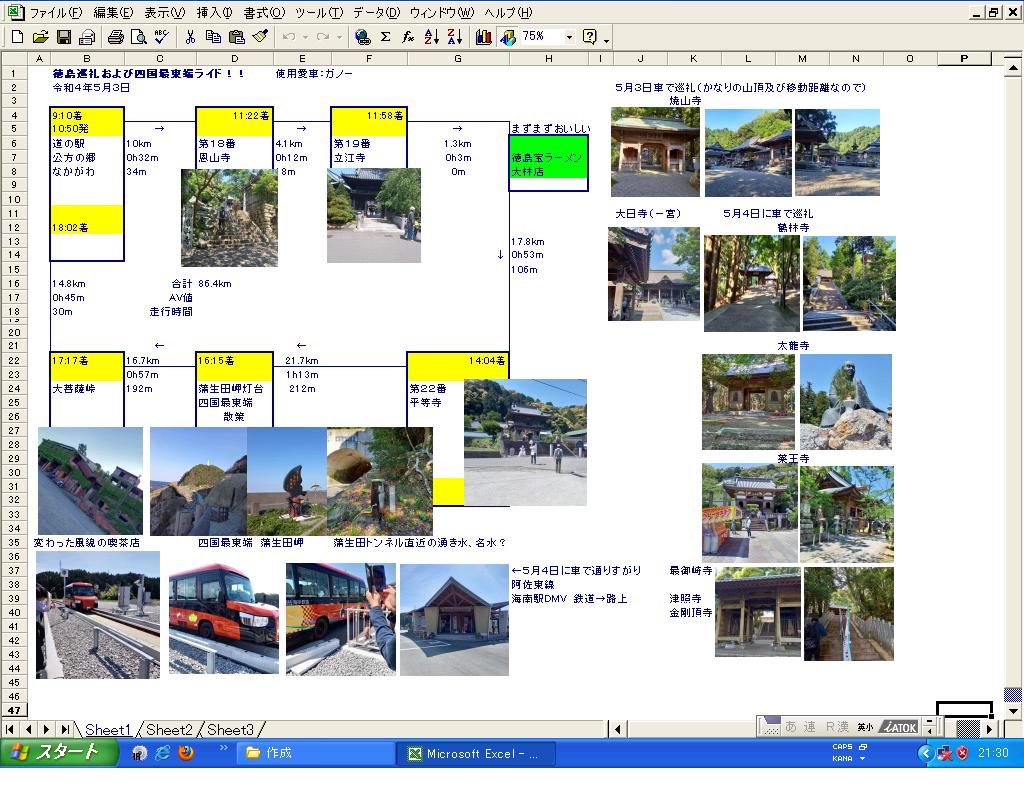The width and height of the screenshot is (1024, 800).
Task: Click the spelling check icon
Action: [x=161, y=37]
